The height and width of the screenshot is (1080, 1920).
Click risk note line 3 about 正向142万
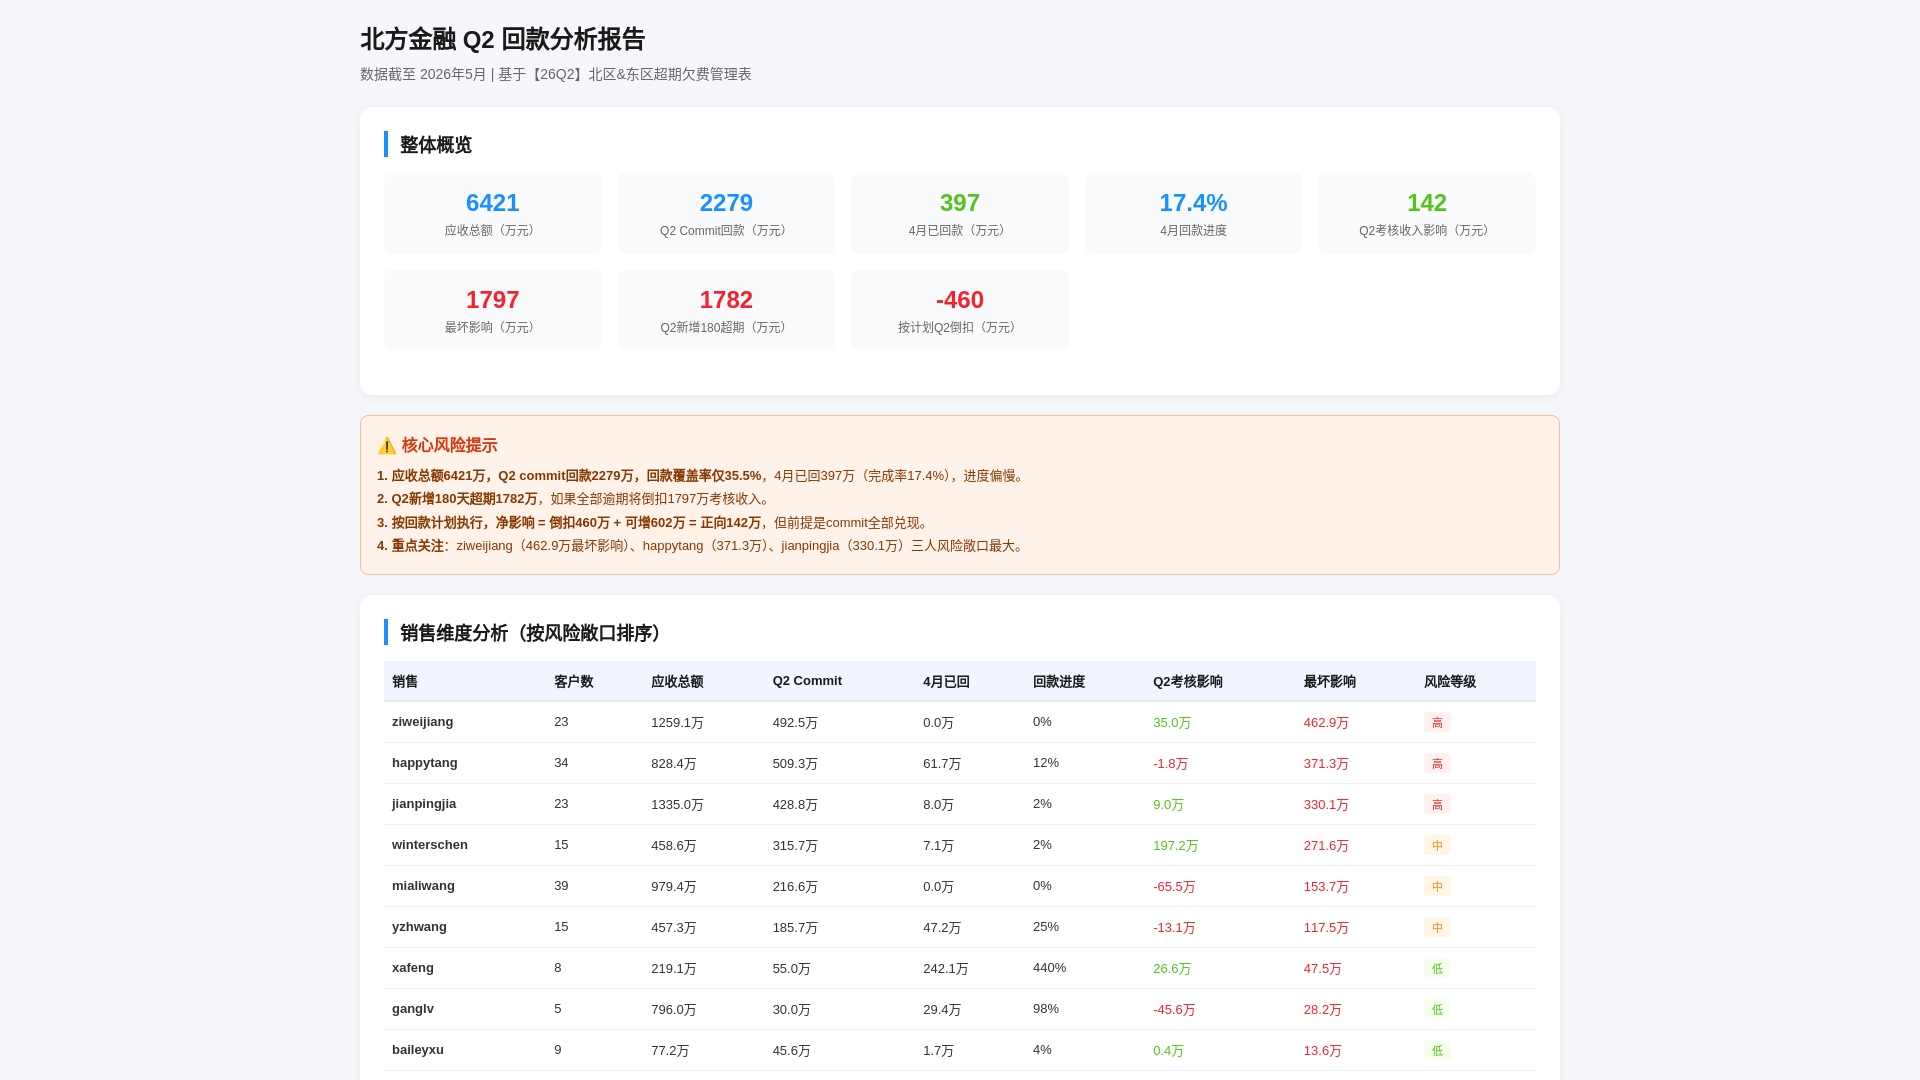tap(655, 523)
